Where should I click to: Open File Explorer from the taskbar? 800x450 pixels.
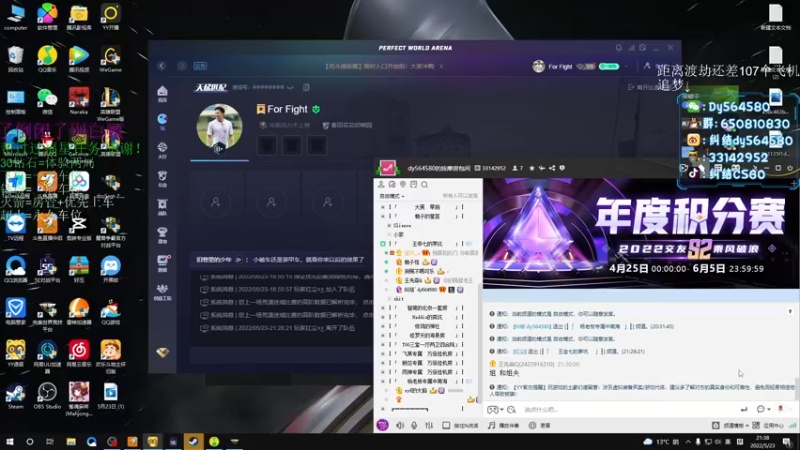71,441
